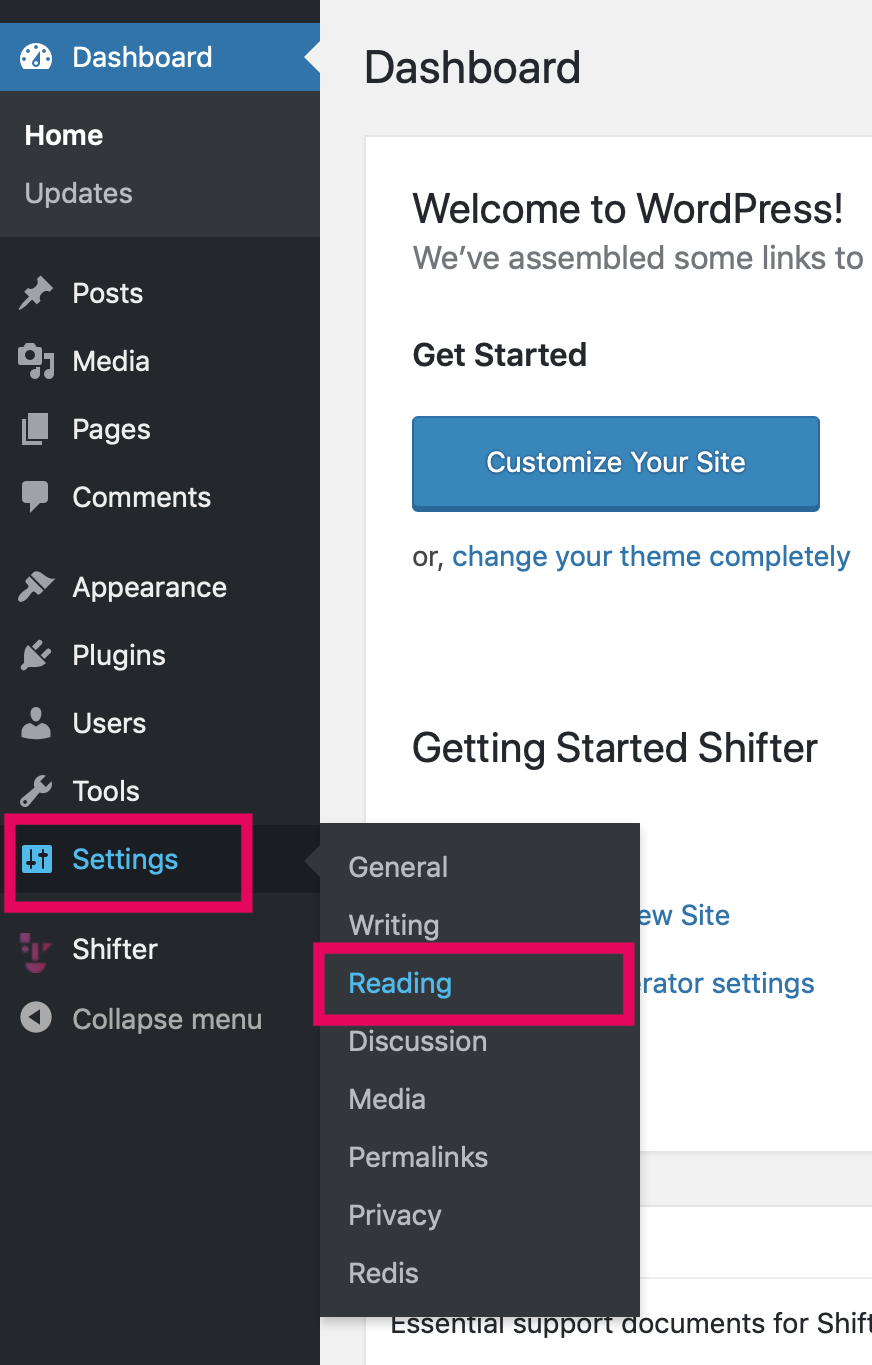
Task: Click the Media camera icon
Action: tap(36, 361)
